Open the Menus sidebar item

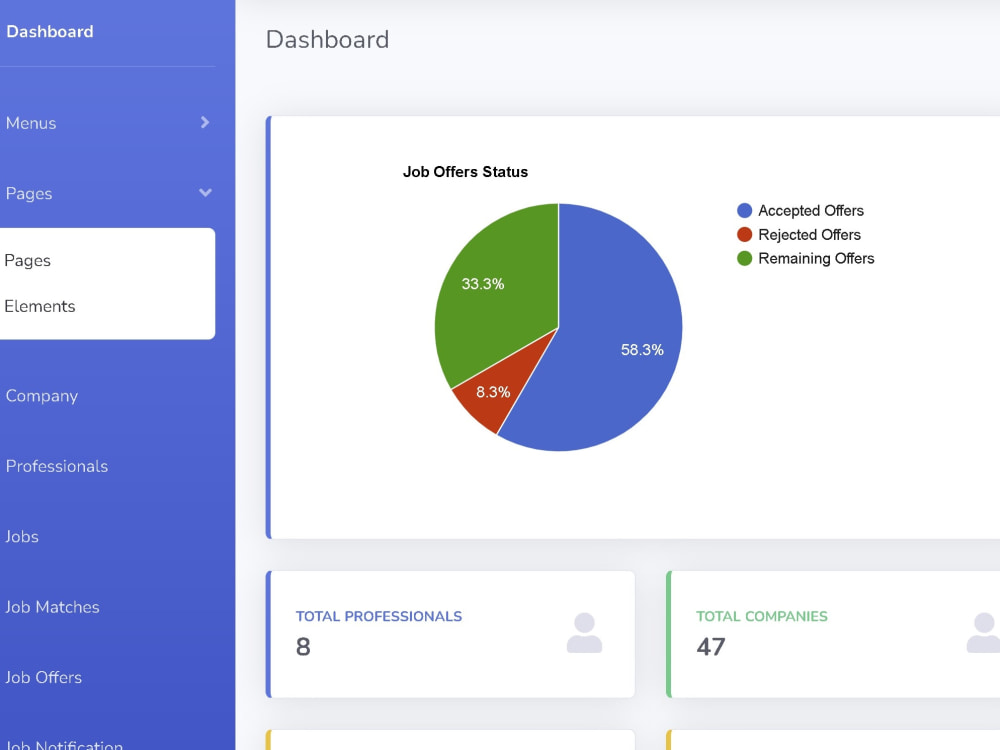[x=31, y=122]
